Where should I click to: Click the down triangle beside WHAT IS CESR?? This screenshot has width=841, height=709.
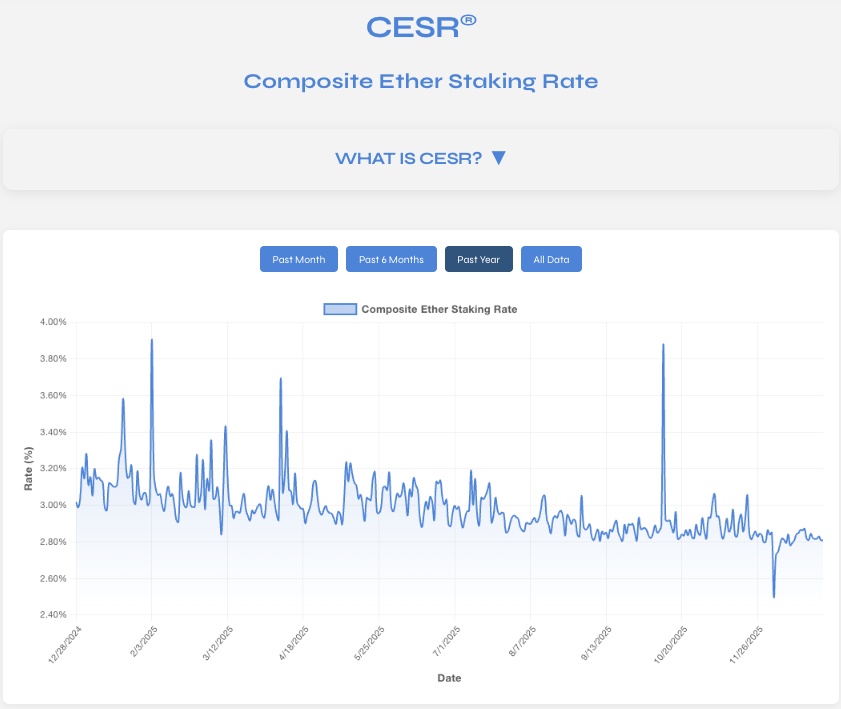click(x=499, y=158)
